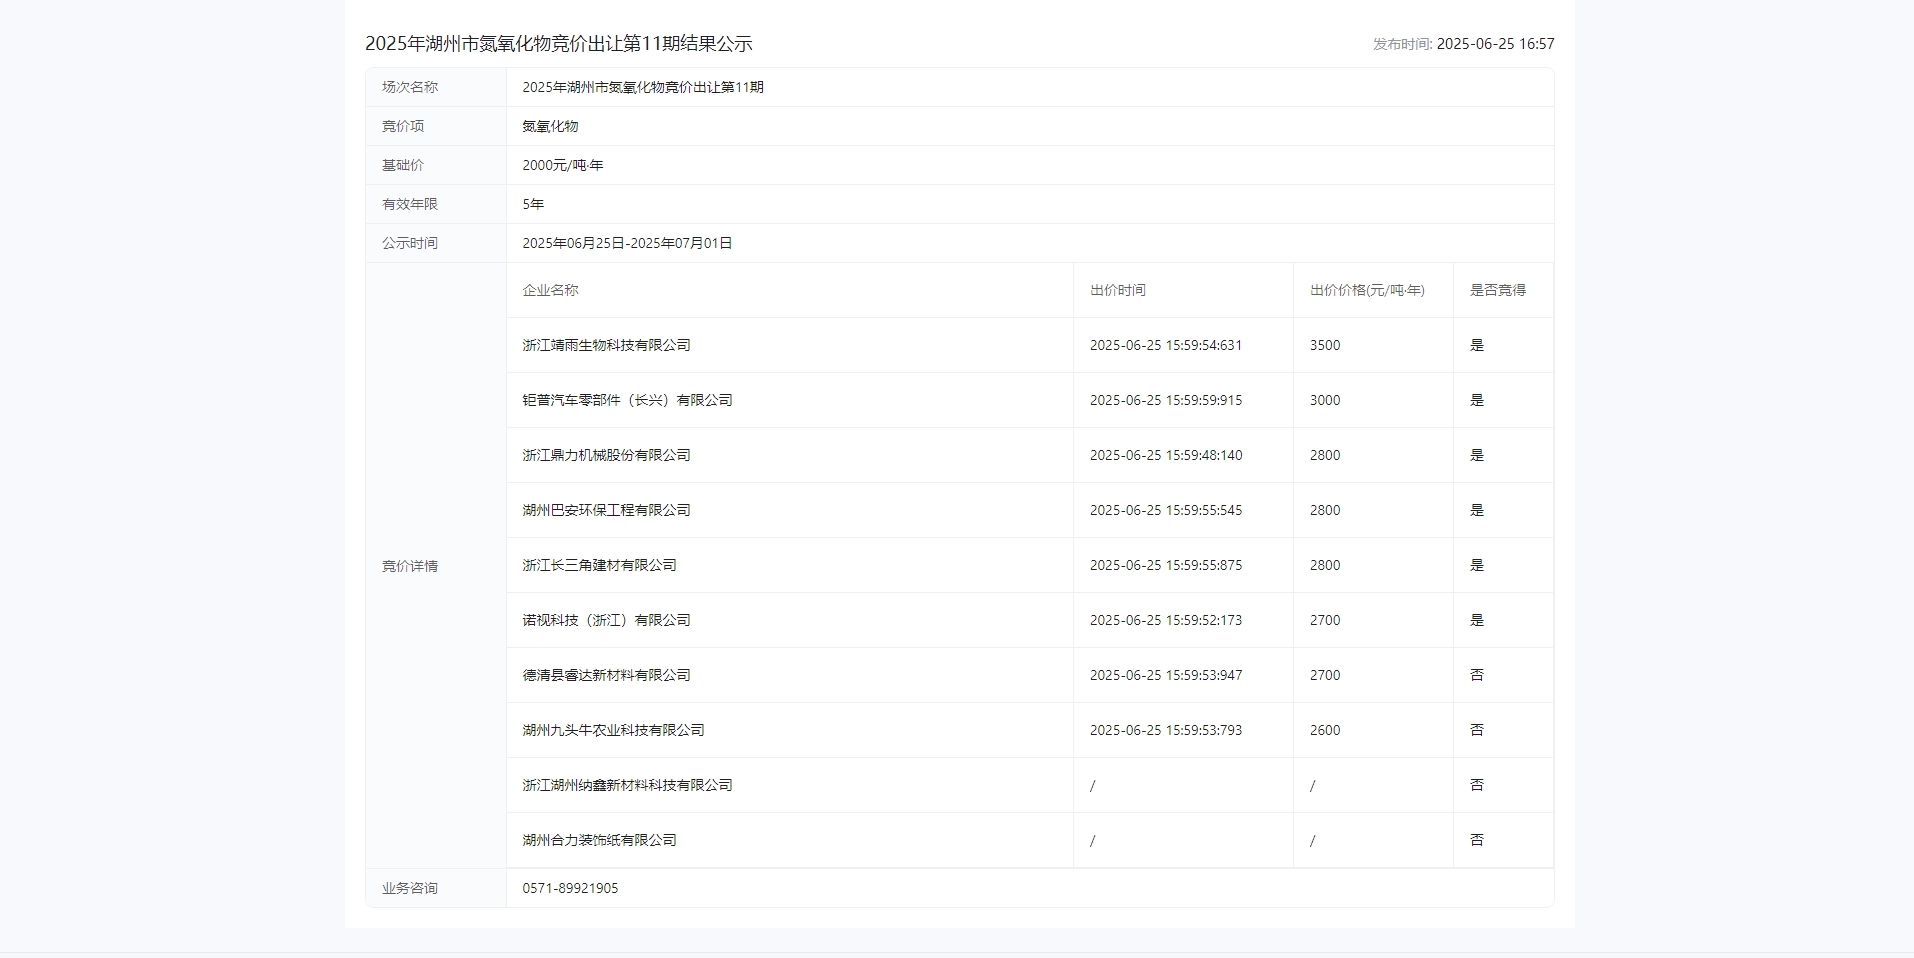This screenshot has width=1914, height=958.
Task: Click the 出价时间 column header
Action: pos(1118,290)
